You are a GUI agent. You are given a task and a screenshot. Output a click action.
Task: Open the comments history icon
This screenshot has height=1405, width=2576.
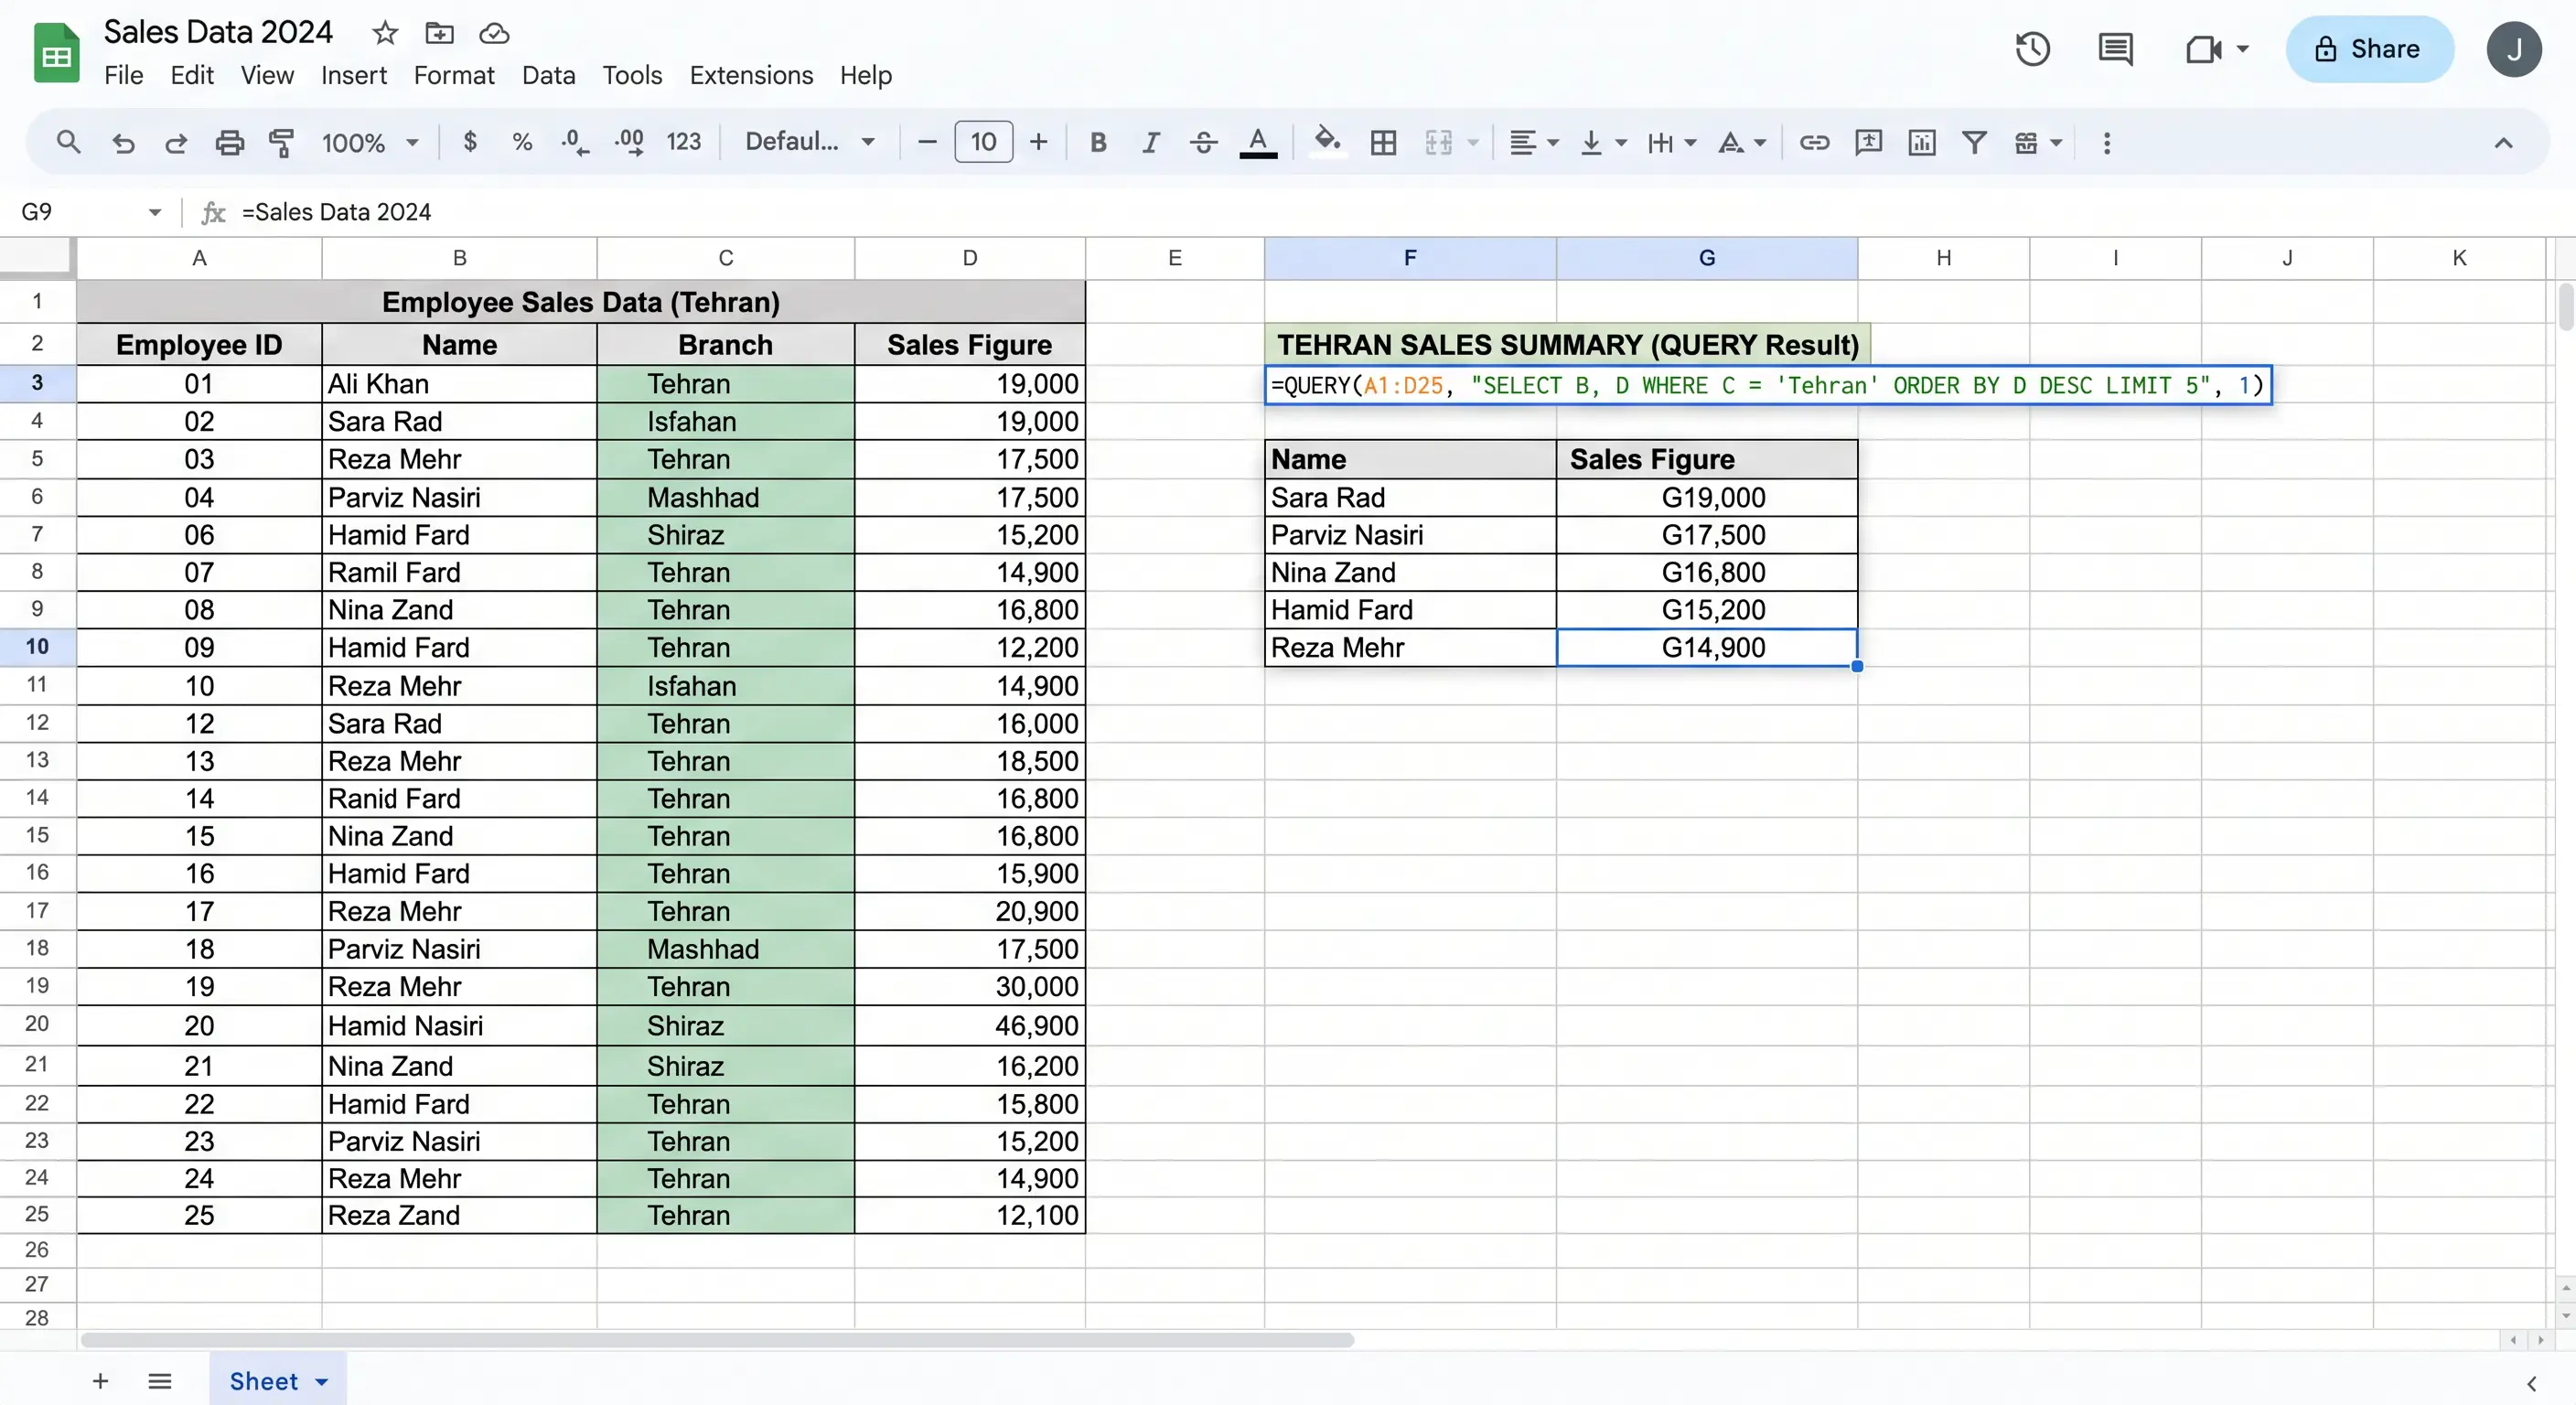coord(2115,49)
